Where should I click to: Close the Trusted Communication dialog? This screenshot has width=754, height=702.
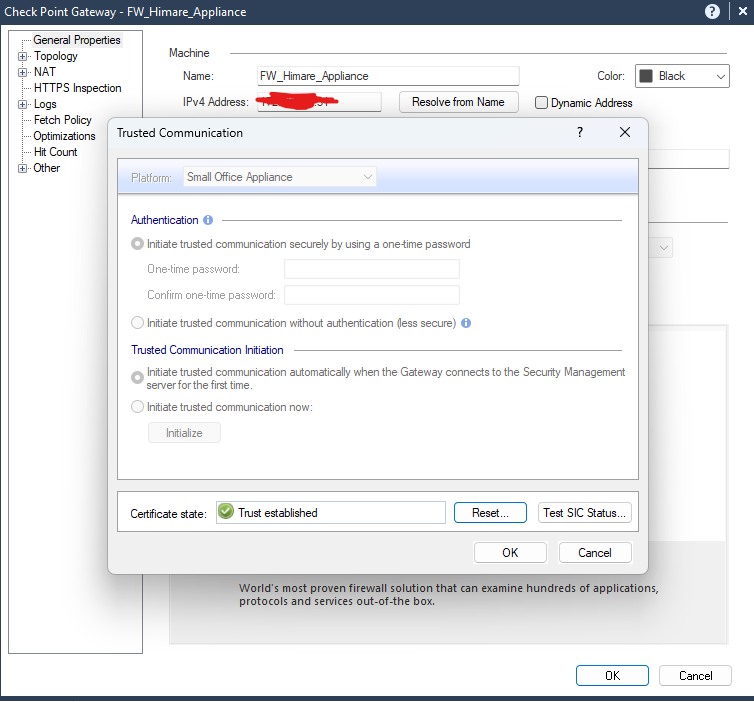click(x=625, y=132)
